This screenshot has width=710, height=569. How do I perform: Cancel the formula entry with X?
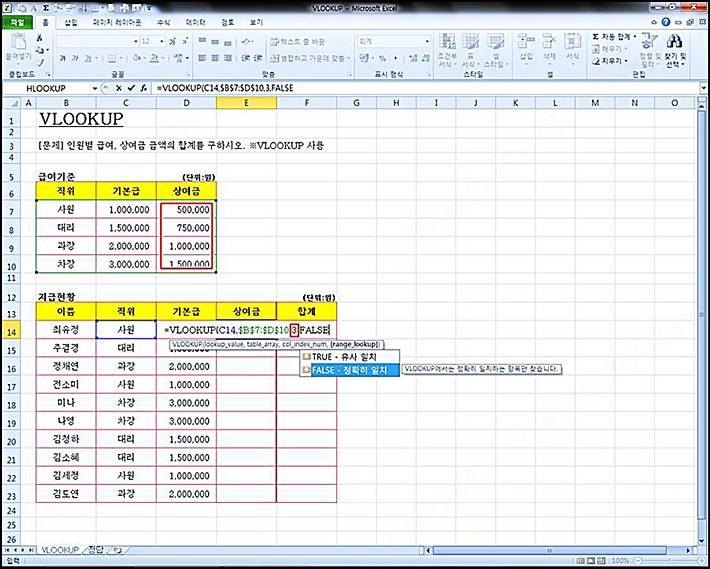pos(119,88)
